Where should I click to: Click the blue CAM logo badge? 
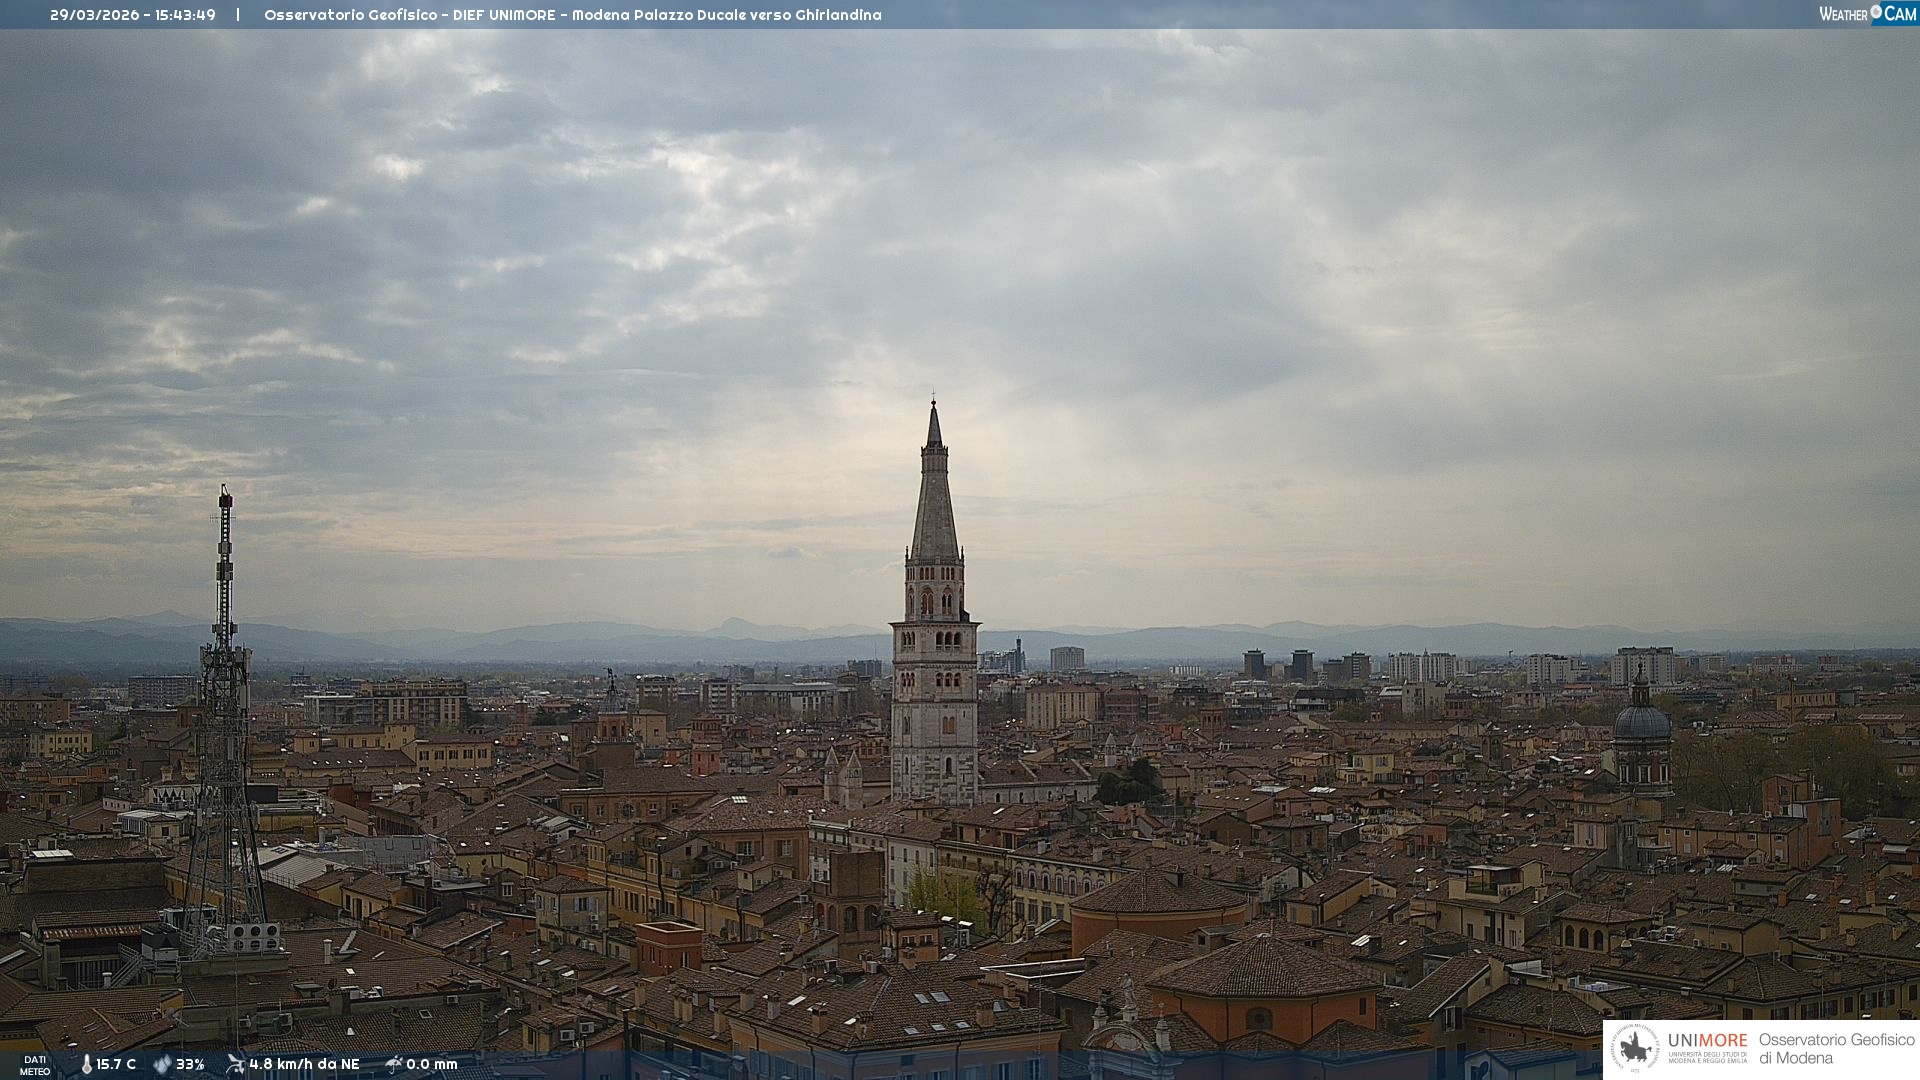(x=1899, y=14)
